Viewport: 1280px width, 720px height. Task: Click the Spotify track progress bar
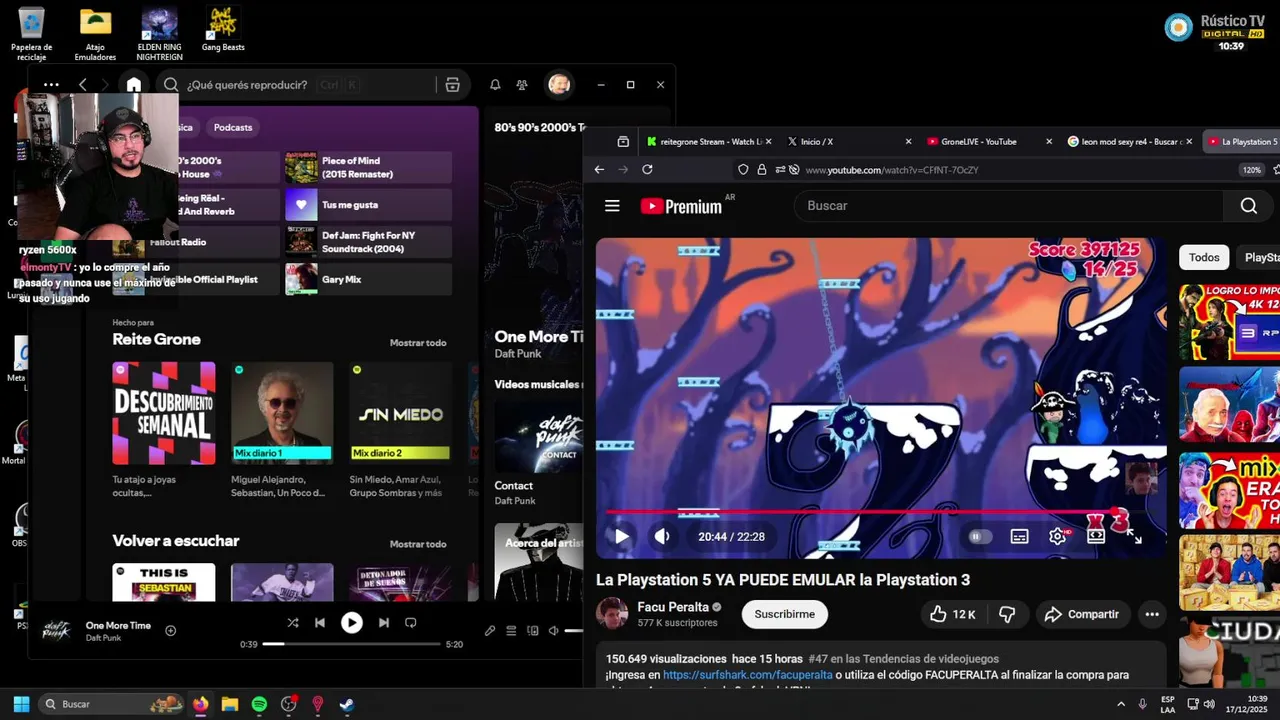pyautogui.click(x=351, y=644)
